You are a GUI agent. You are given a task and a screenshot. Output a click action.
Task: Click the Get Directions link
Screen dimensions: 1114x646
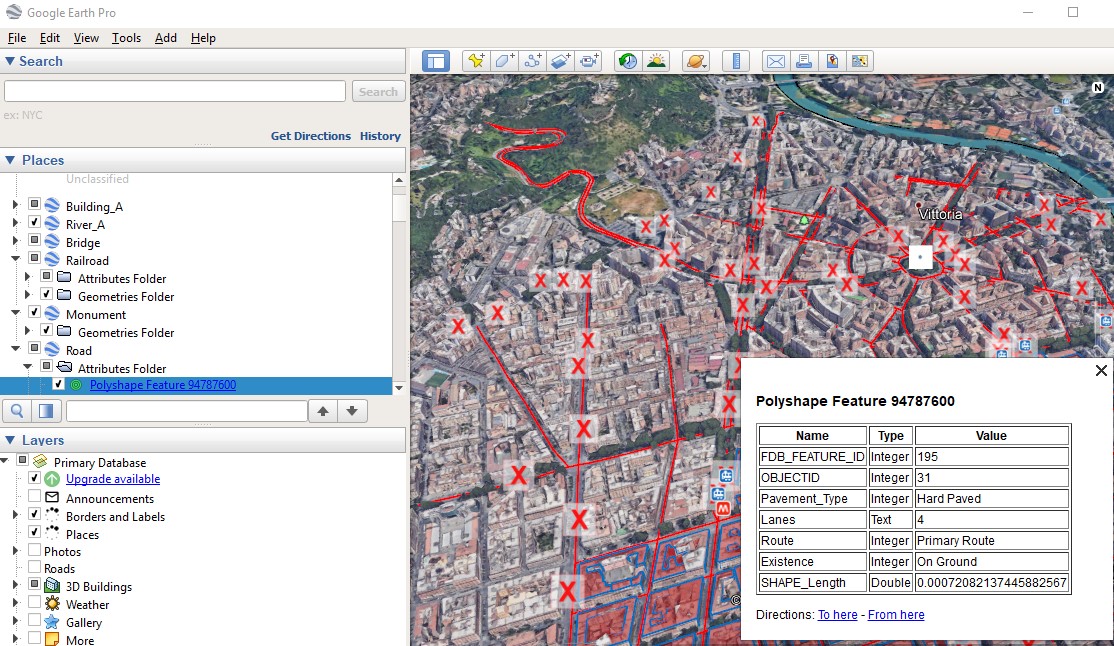coord(310,136)
